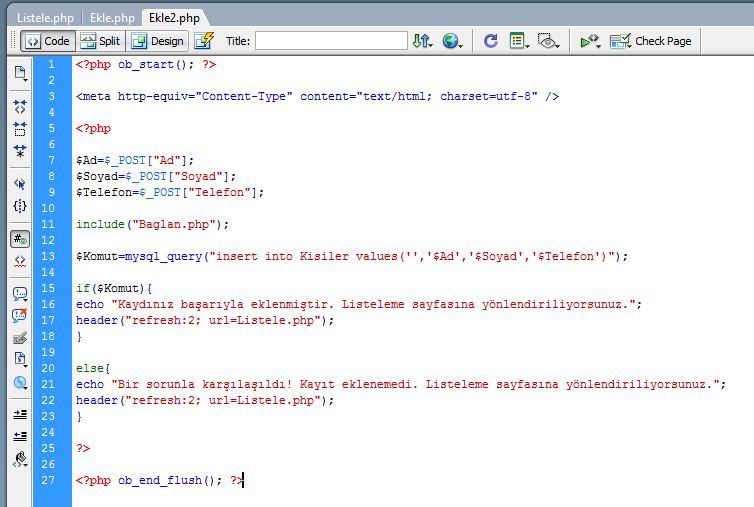Click the Check Page button

click(651, 41)
